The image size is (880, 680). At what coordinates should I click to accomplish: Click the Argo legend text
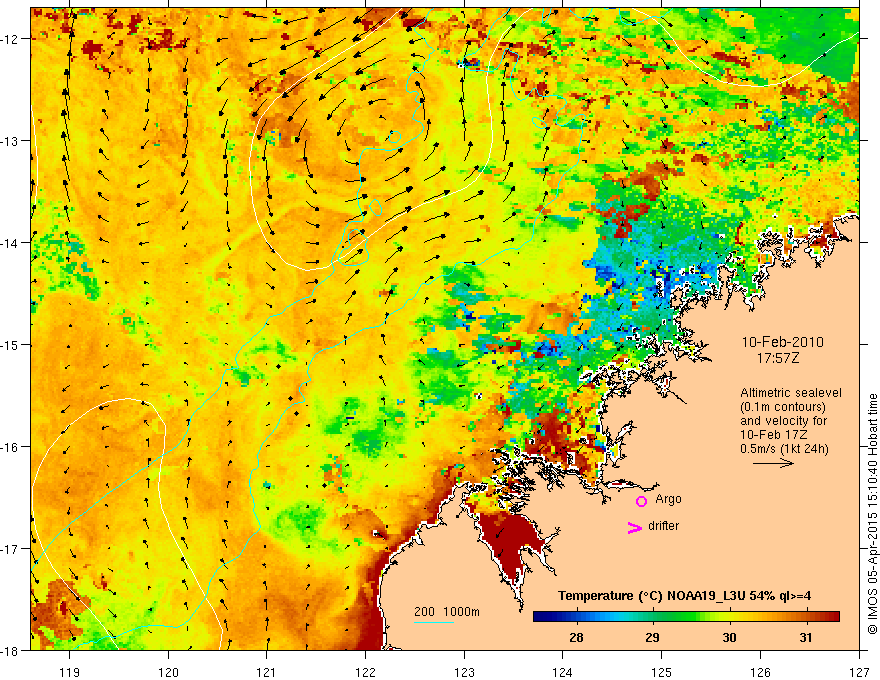click(668, 499)
